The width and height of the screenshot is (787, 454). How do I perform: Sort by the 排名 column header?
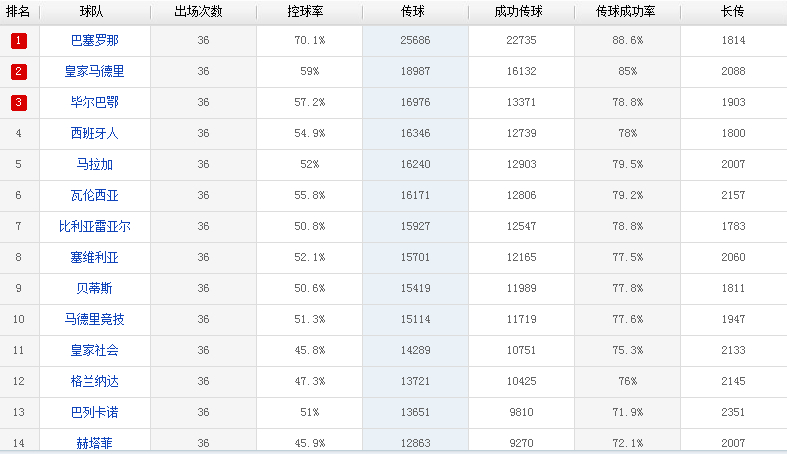(18, 12)
